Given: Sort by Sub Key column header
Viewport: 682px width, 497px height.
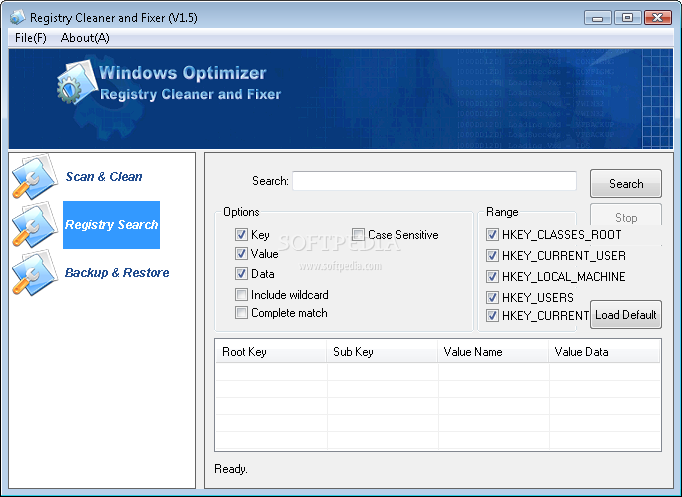Looking at the screenshot, I should (x=382, y=351).
